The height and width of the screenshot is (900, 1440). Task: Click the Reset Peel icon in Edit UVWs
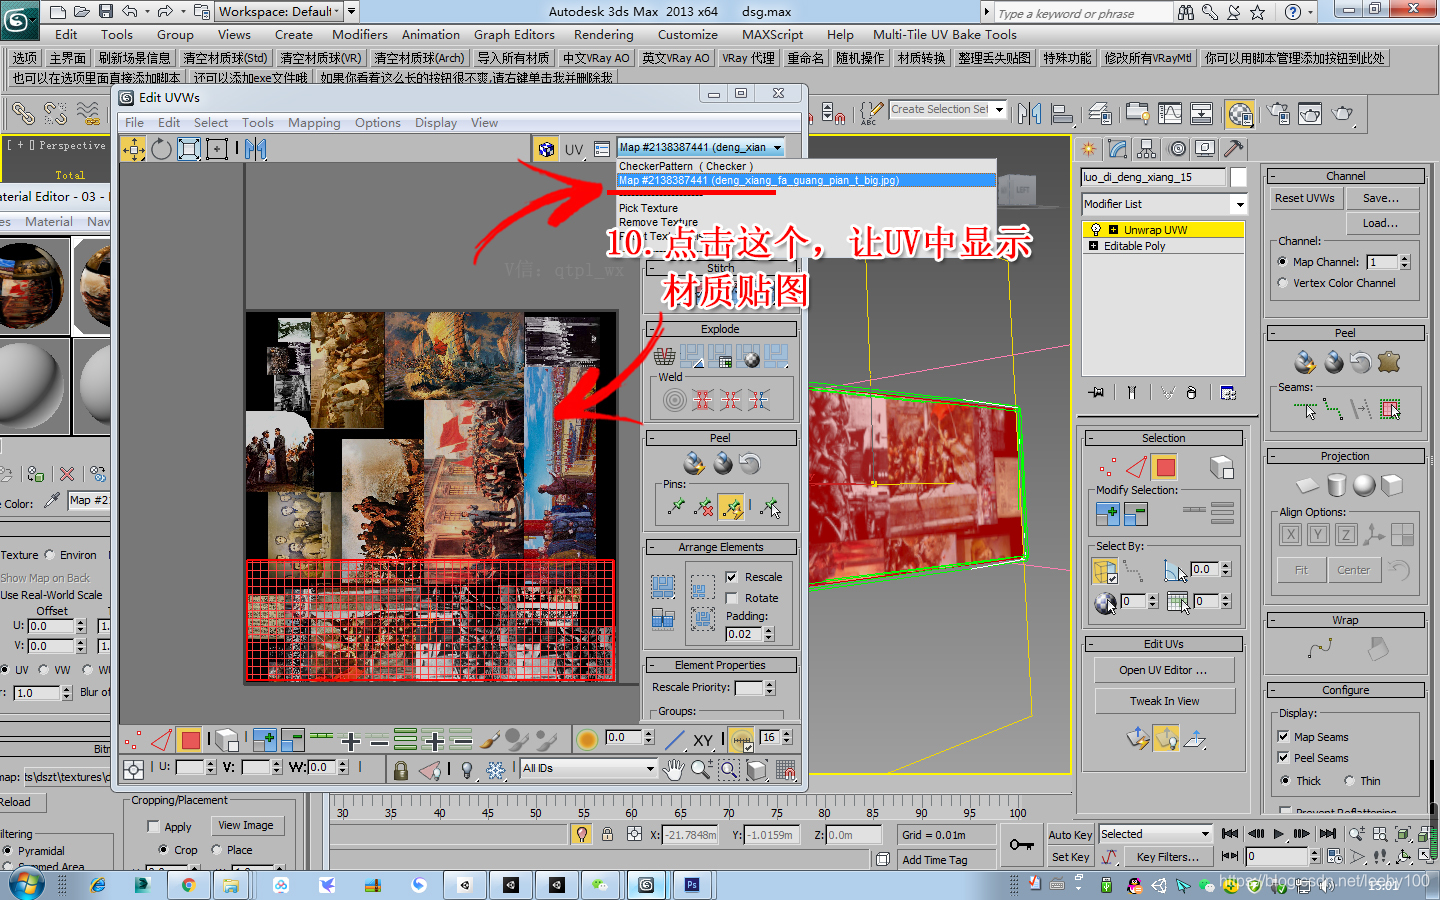750,463
